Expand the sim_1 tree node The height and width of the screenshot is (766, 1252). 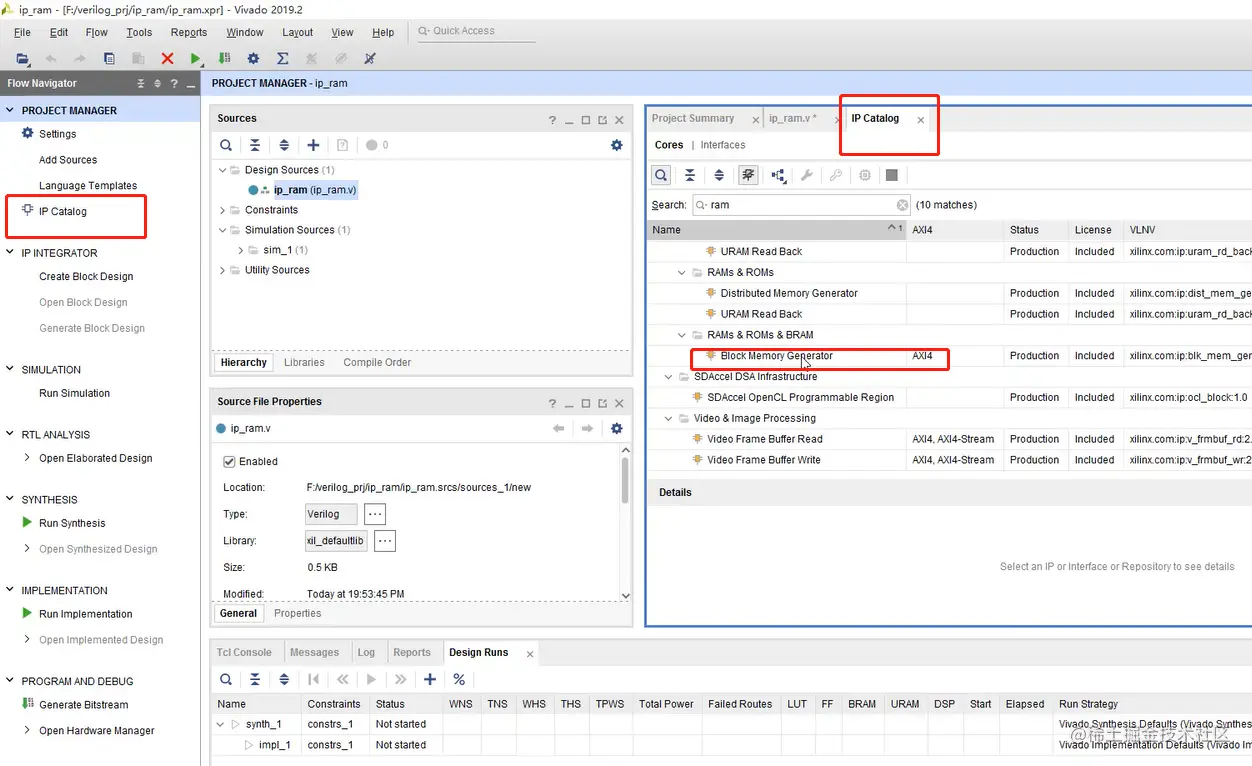pos(241,250)
